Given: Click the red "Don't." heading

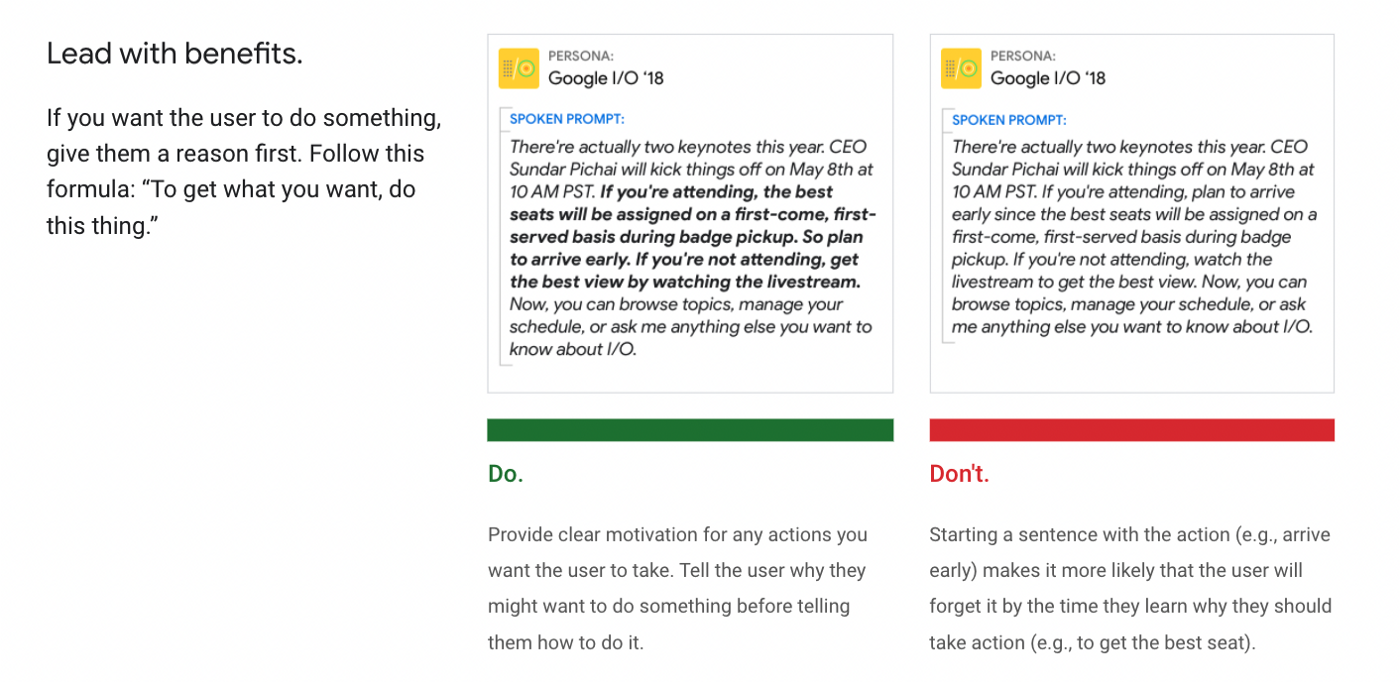Looking at the screenshot, I should click(959, 474).
